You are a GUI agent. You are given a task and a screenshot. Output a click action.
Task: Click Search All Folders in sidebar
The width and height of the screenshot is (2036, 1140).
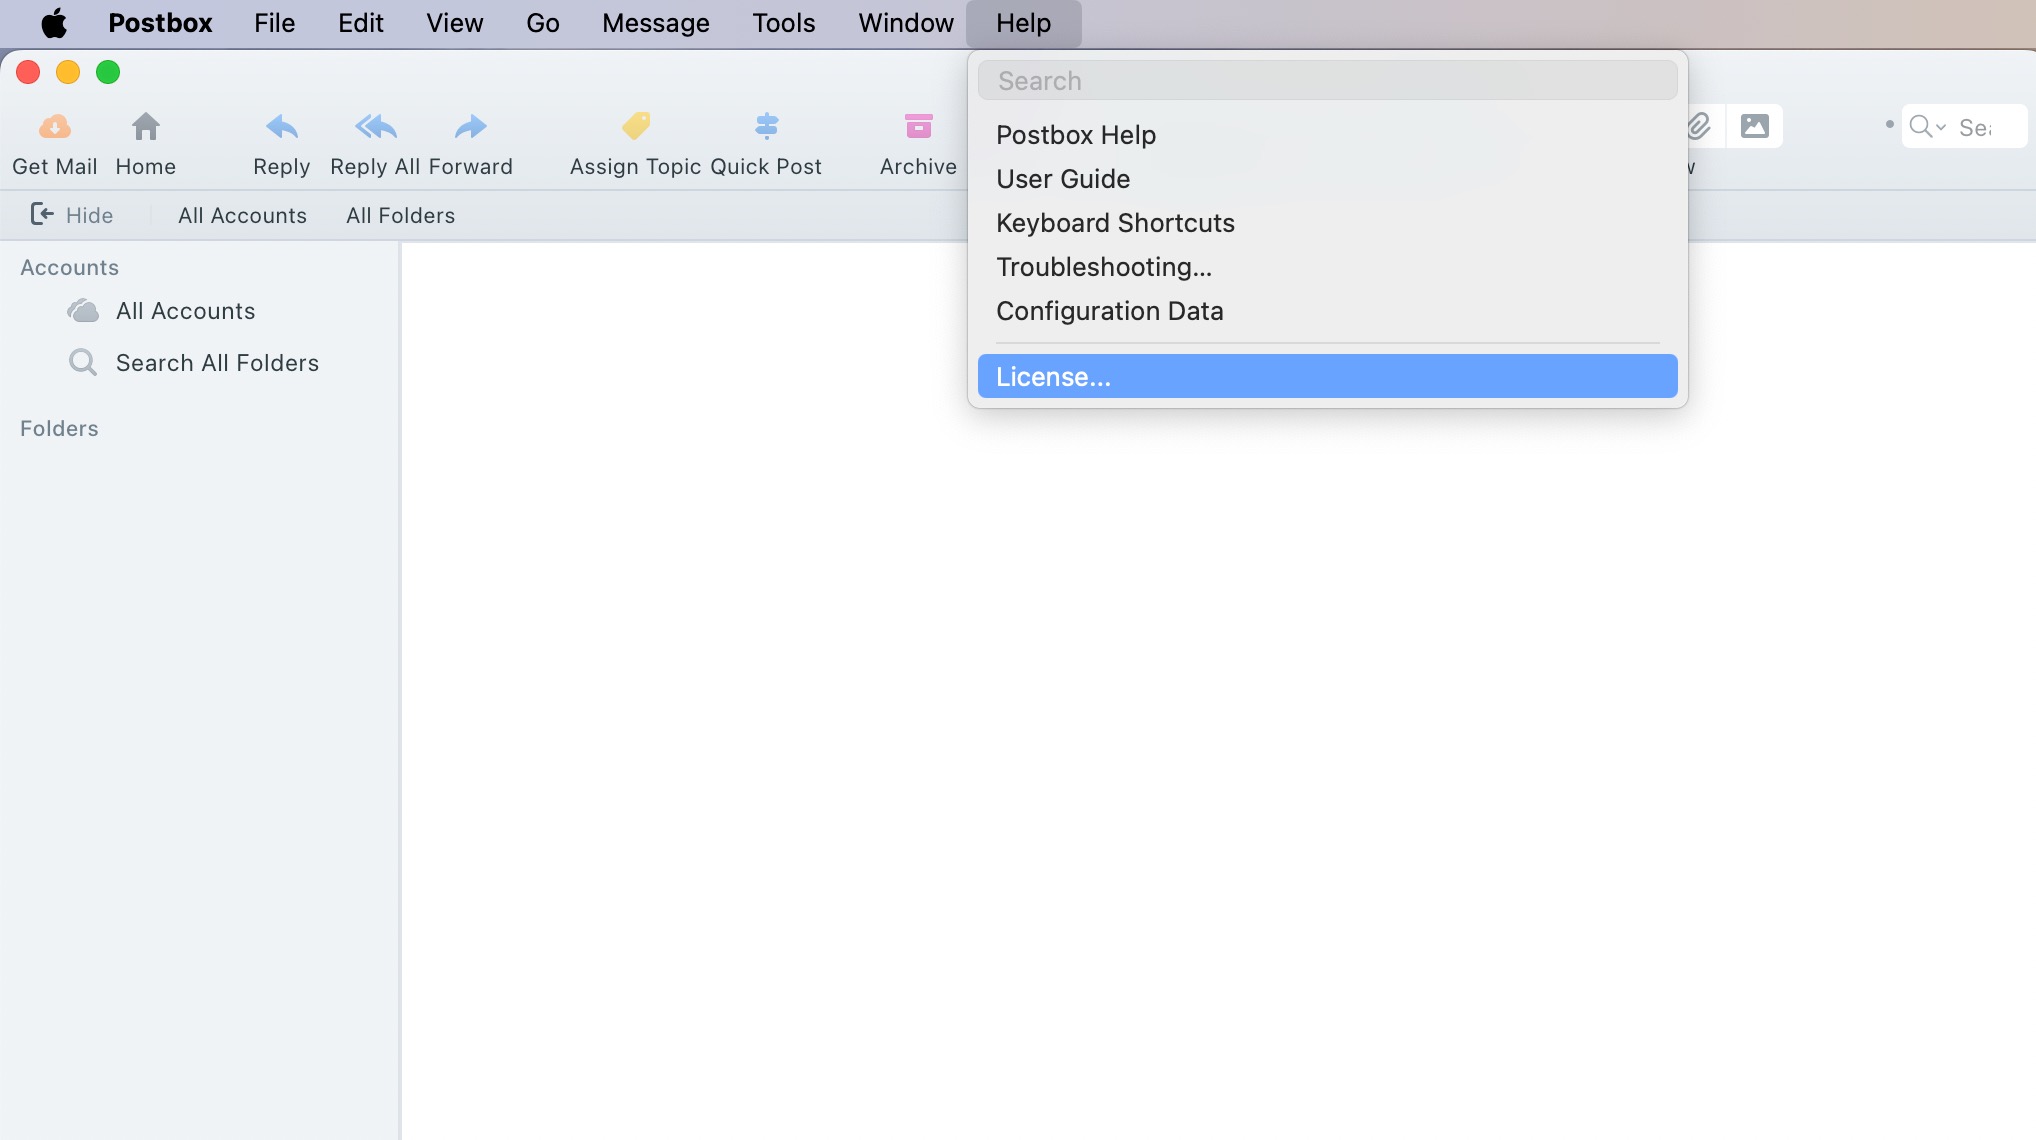[217, 363]
